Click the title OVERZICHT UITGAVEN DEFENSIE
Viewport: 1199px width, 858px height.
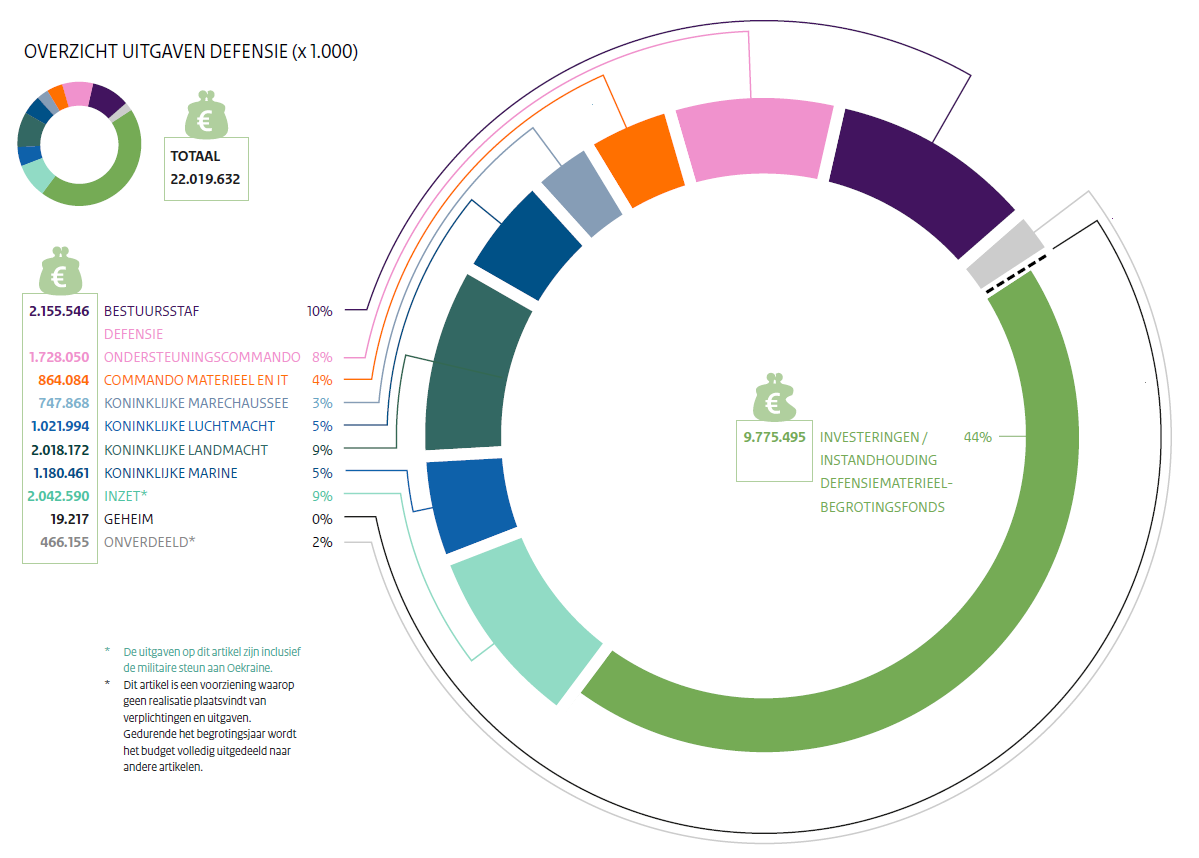tap(191, 51)
